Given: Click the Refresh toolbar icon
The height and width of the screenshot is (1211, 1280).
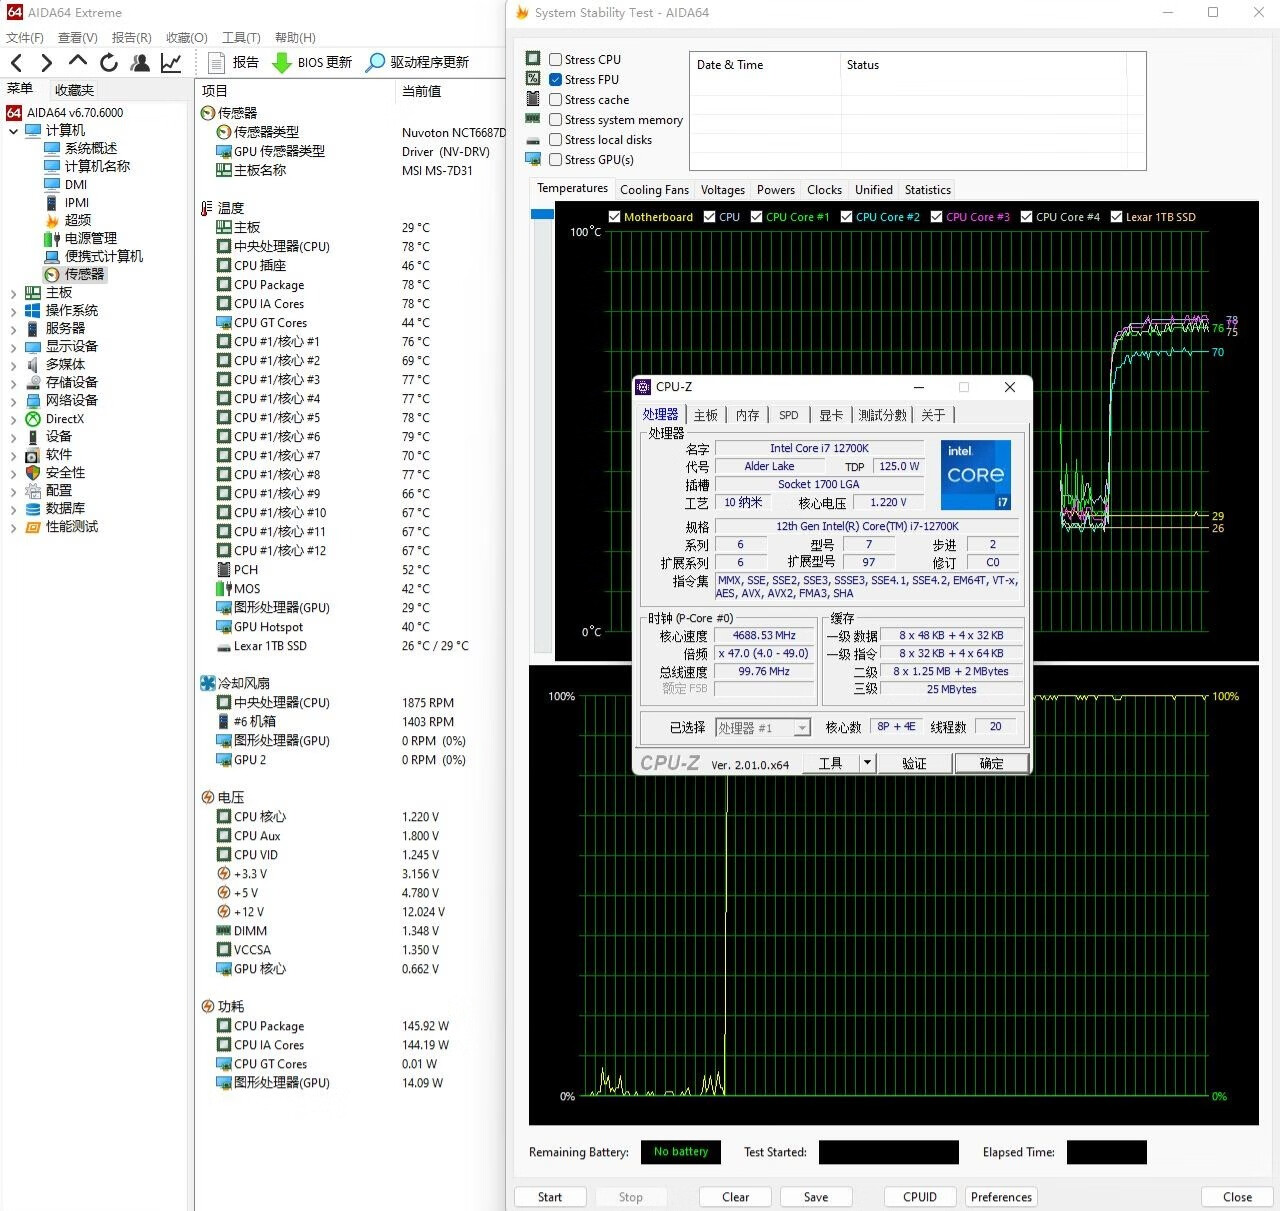Looking at the screenshot, I should tap(109, 62).
